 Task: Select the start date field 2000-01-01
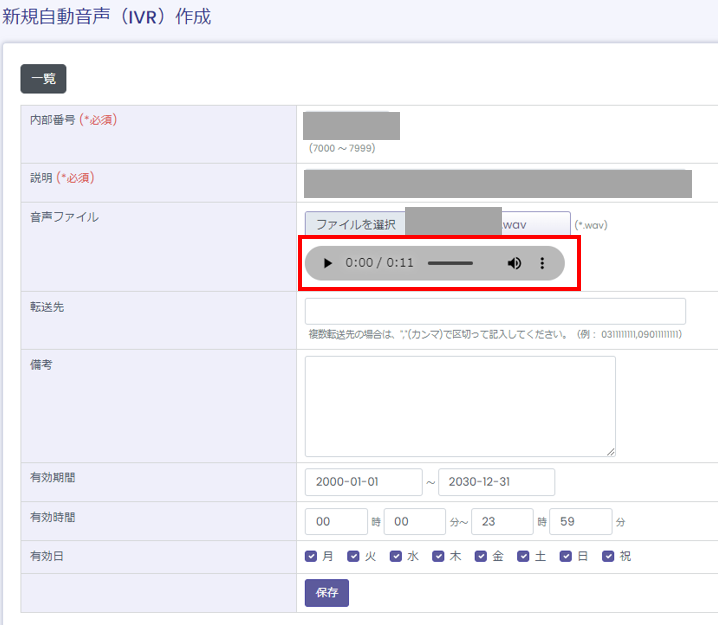coord(363,482)
